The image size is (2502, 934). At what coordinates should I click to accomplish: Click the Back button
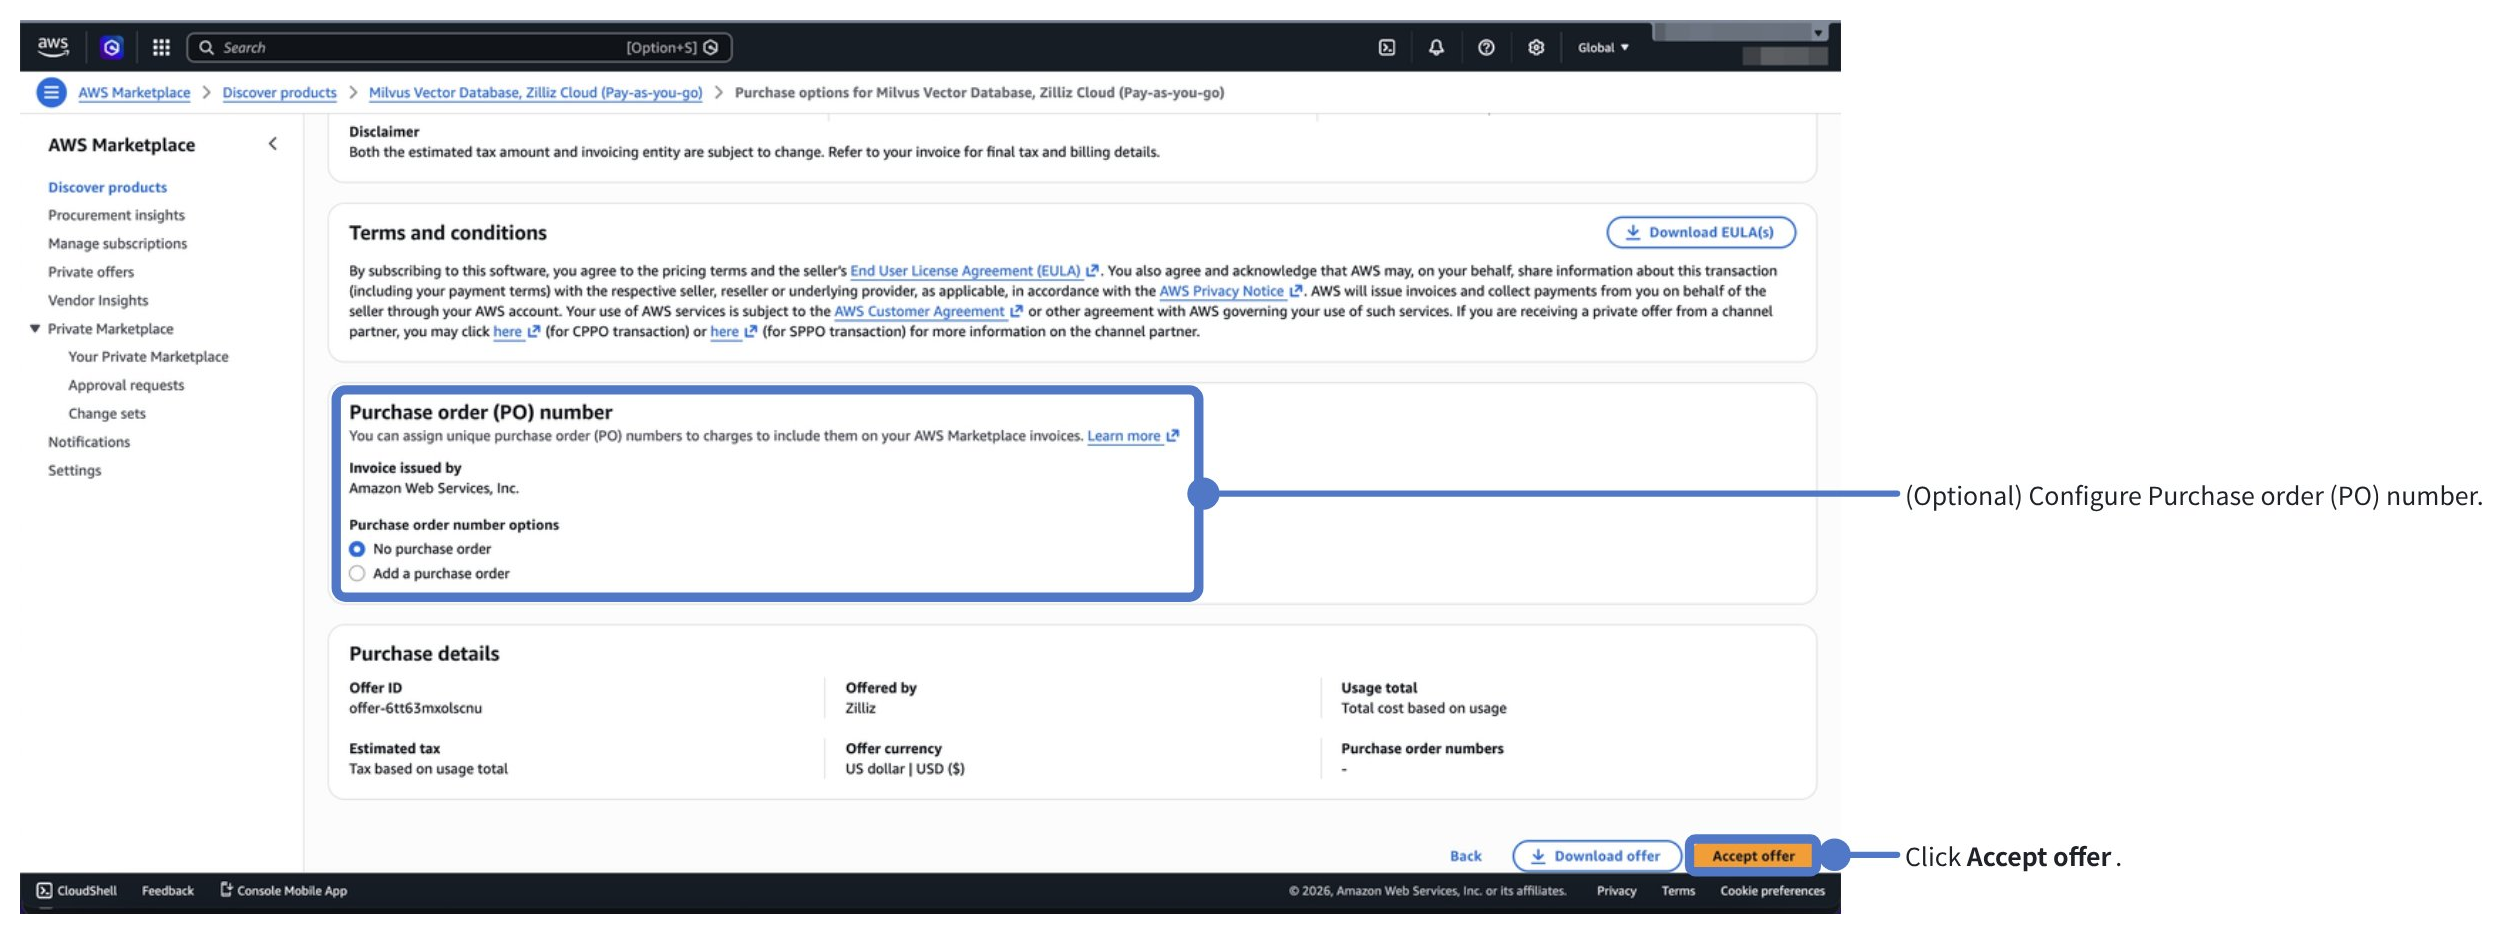coord(1466,856)
